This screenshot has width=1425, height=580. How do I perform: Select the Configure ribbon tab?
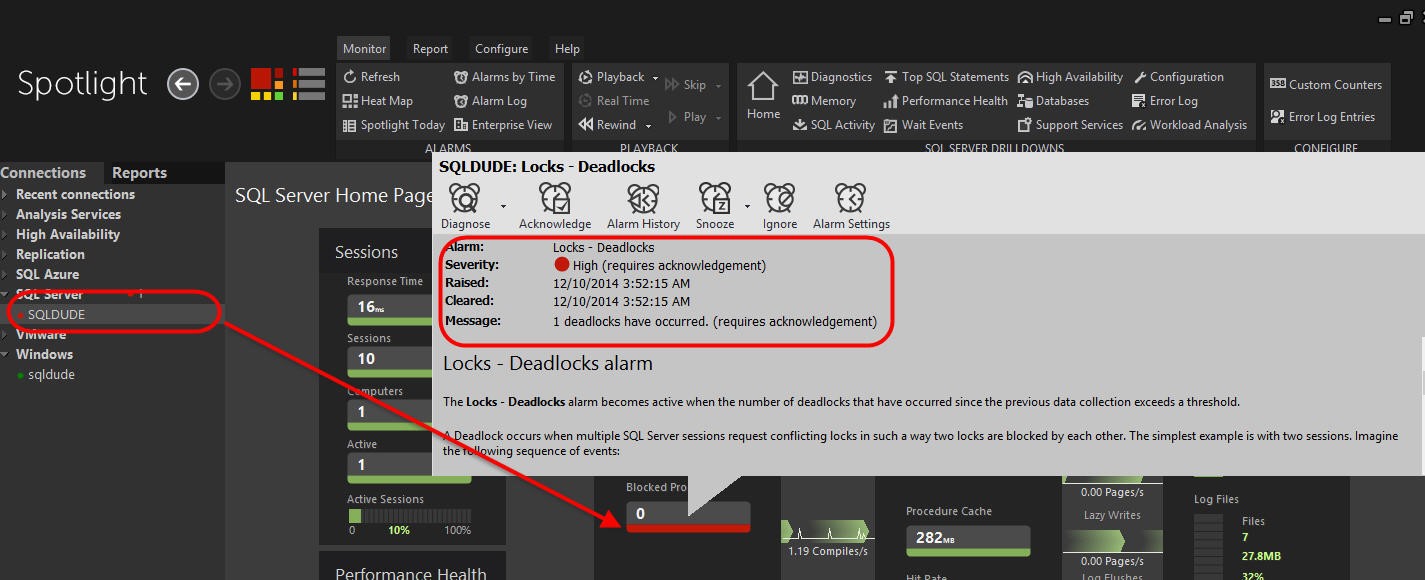tap(501, 48)
